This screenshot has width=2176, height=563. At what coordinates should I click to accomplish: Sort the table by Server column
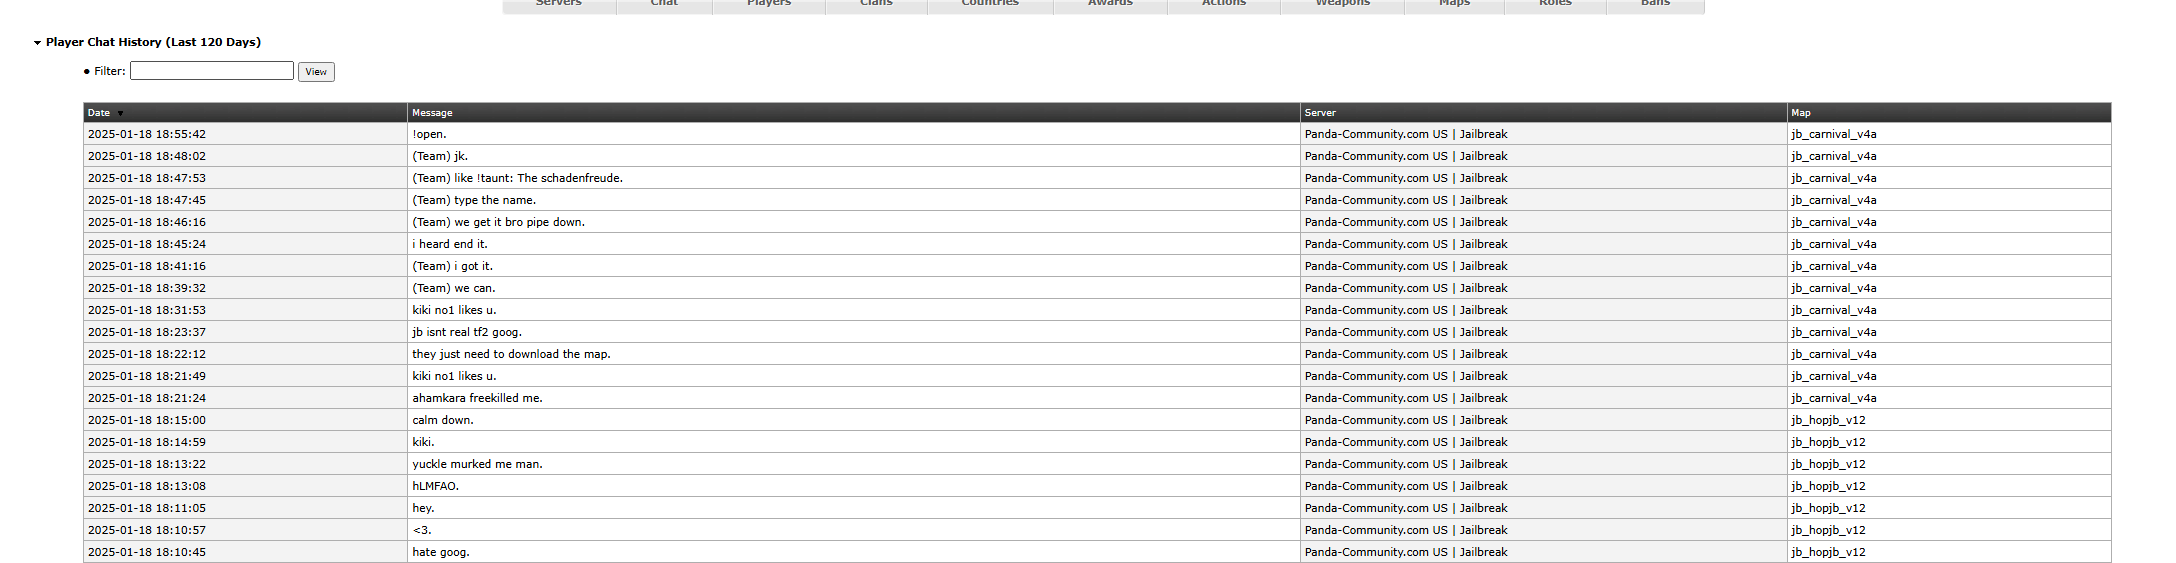1320,113
